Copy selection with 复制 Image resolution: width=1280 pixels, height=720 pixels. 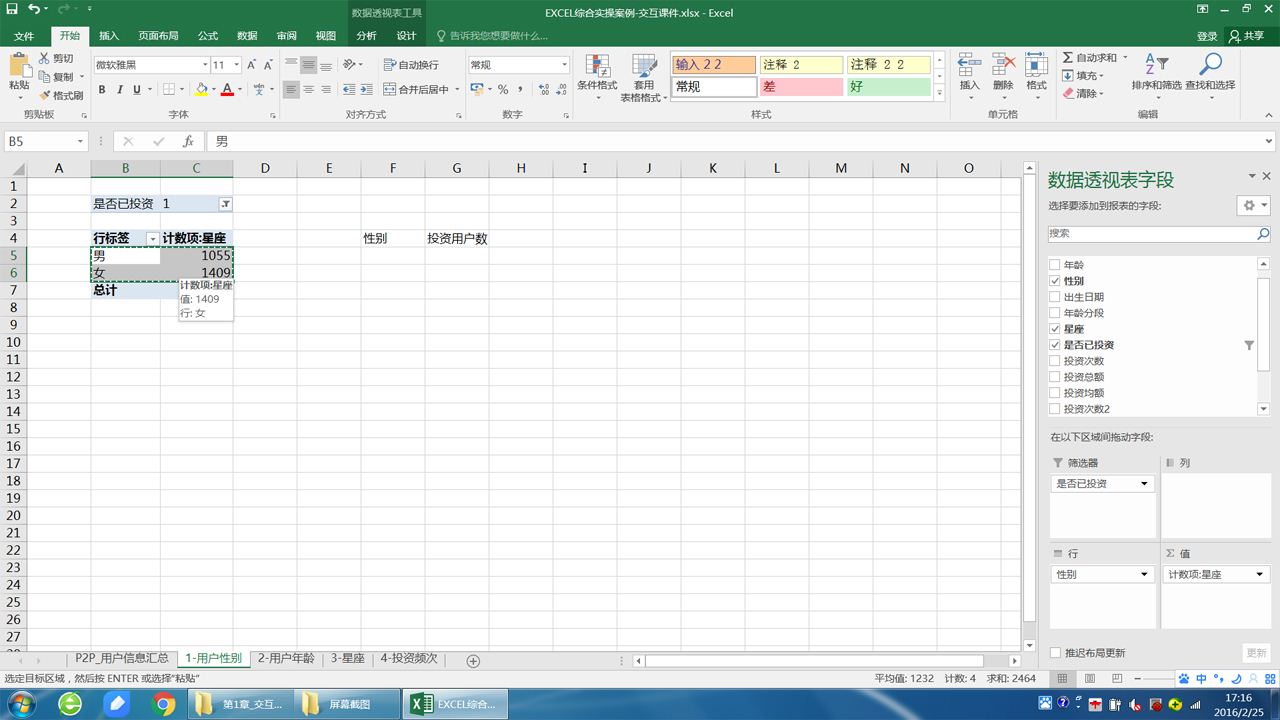coord(56,77)
